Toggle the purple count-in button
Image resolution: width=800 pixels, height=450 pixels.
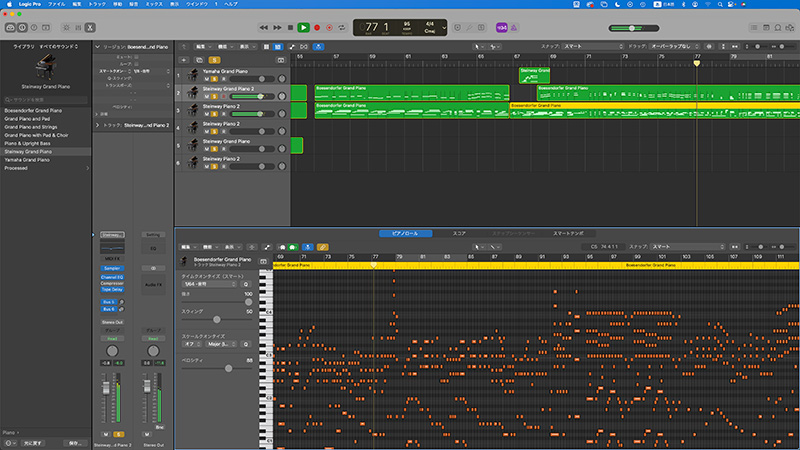click(502, 28)
